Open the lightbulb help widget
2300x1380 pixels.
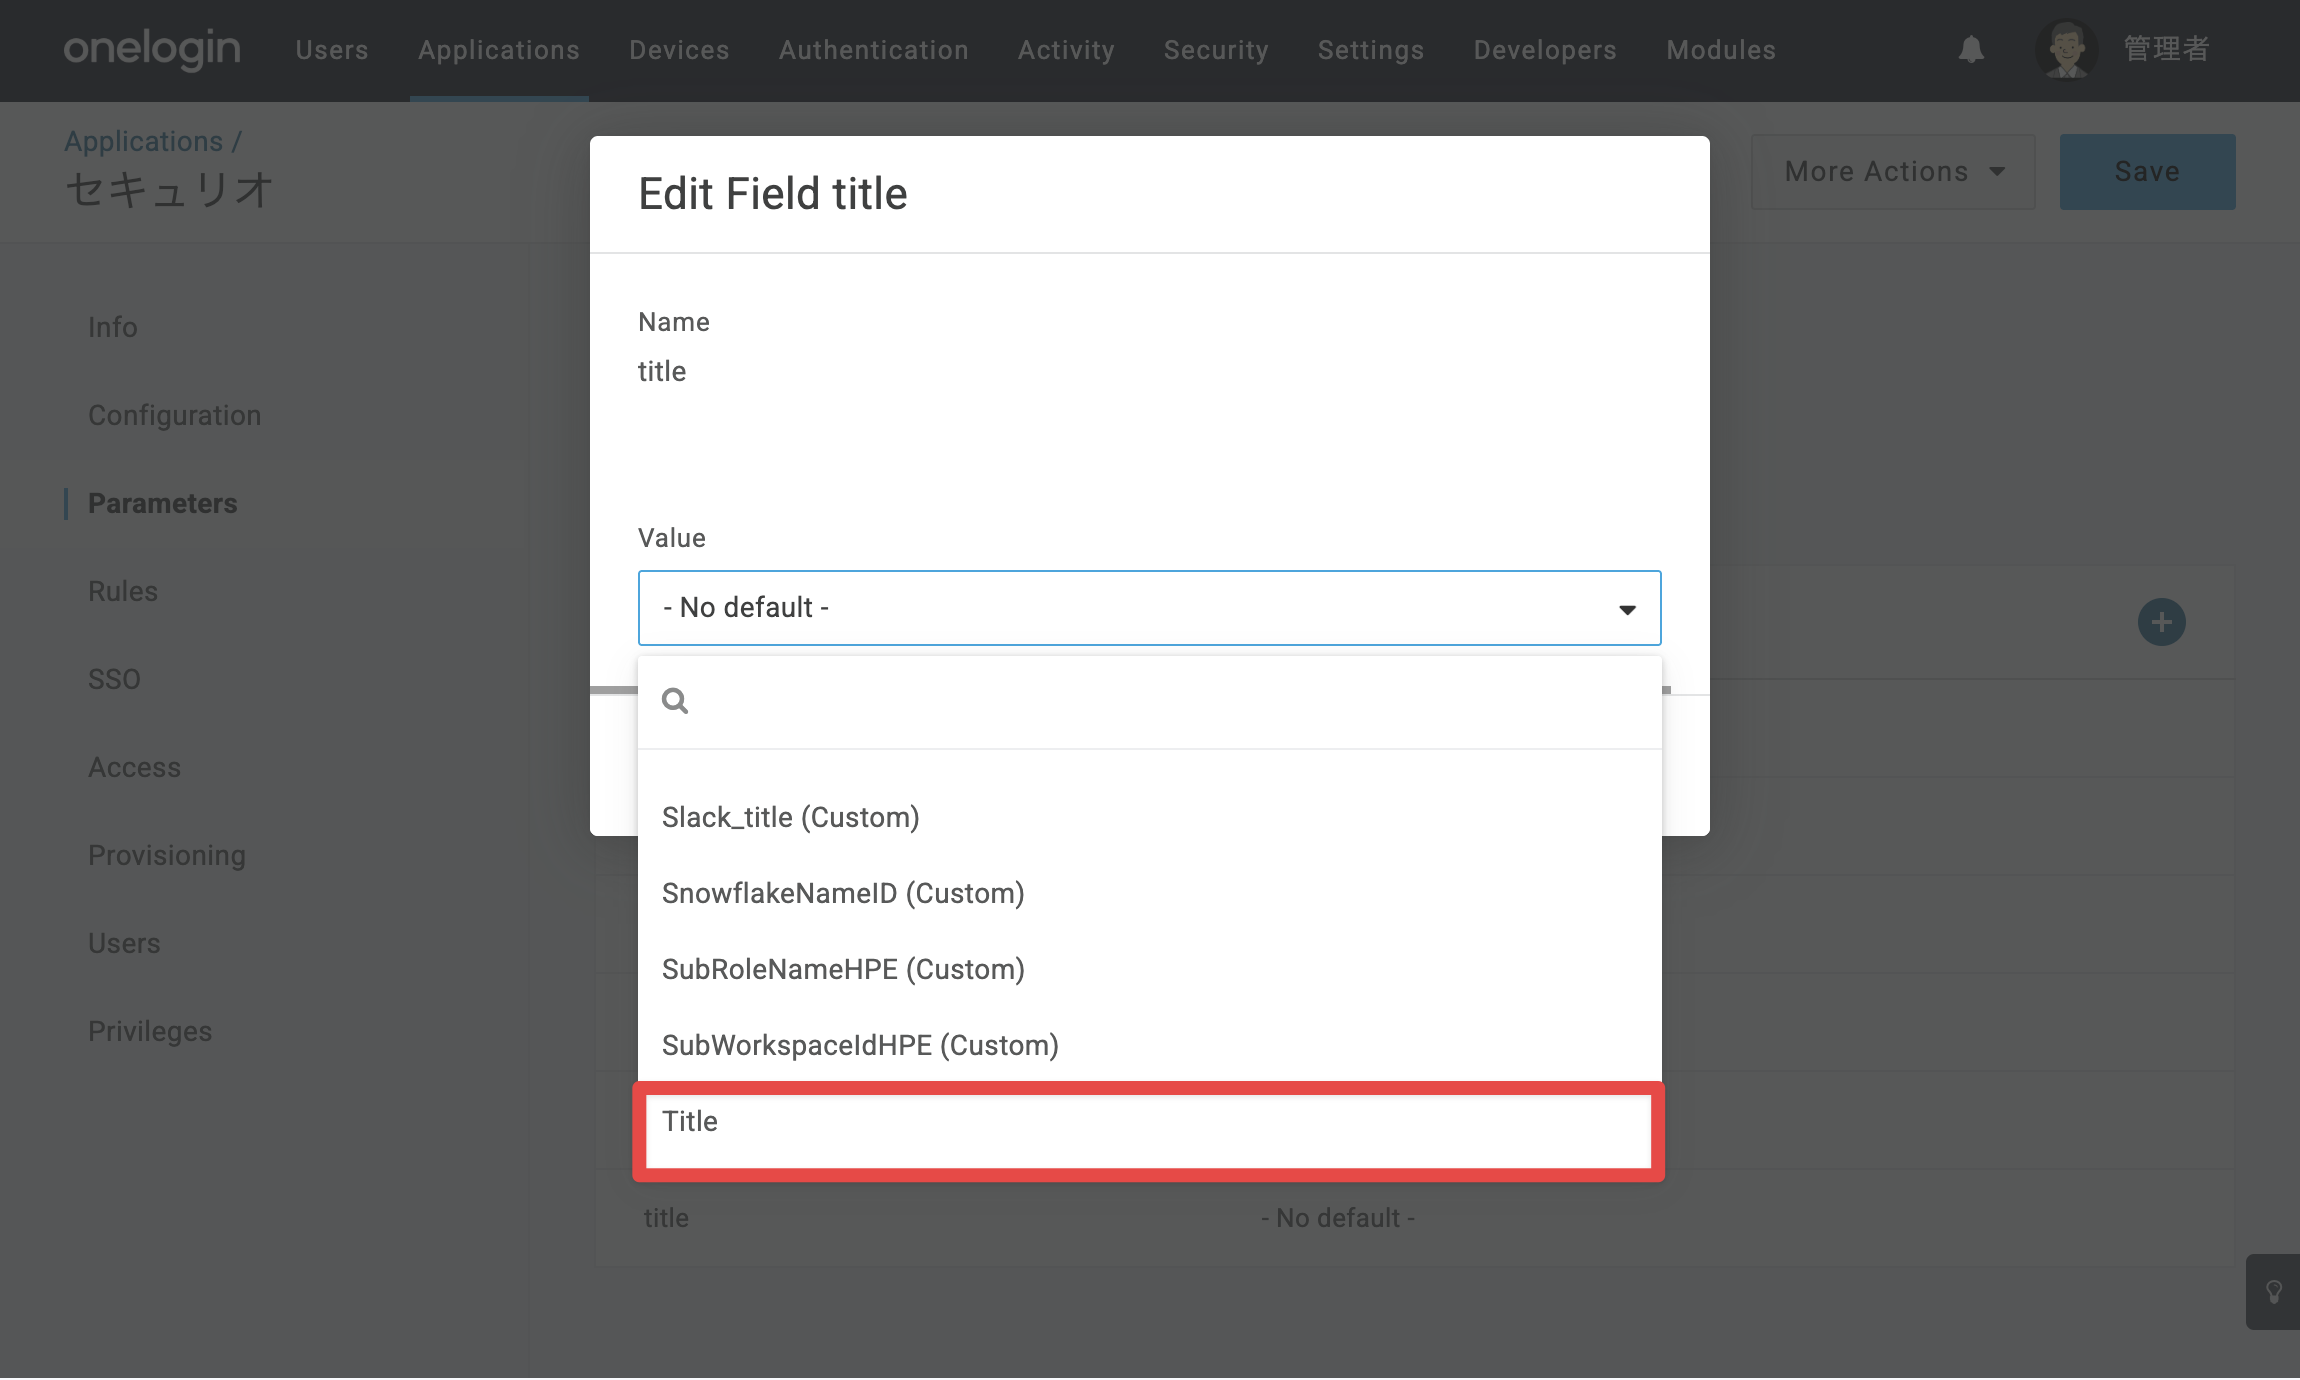tap(2273, 1291)
